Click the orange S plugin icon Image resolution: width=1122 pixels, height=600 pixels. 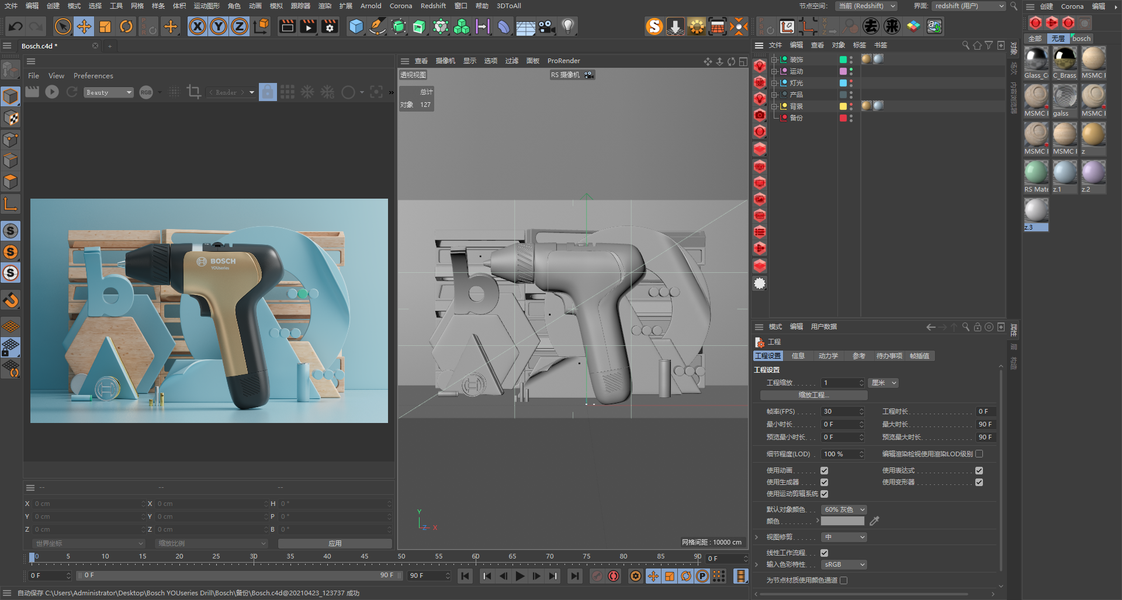point(654,26)
